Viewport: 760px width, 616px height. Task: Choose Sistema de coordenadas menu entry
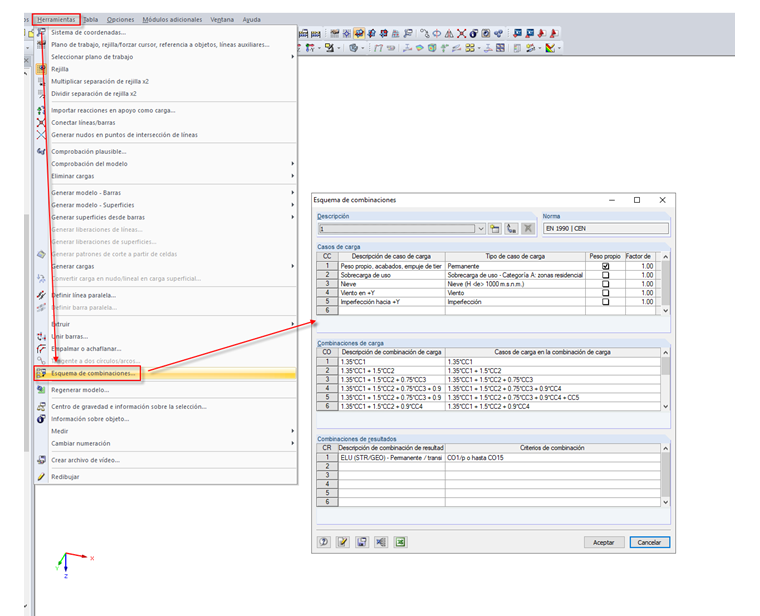tap(88, 32)
